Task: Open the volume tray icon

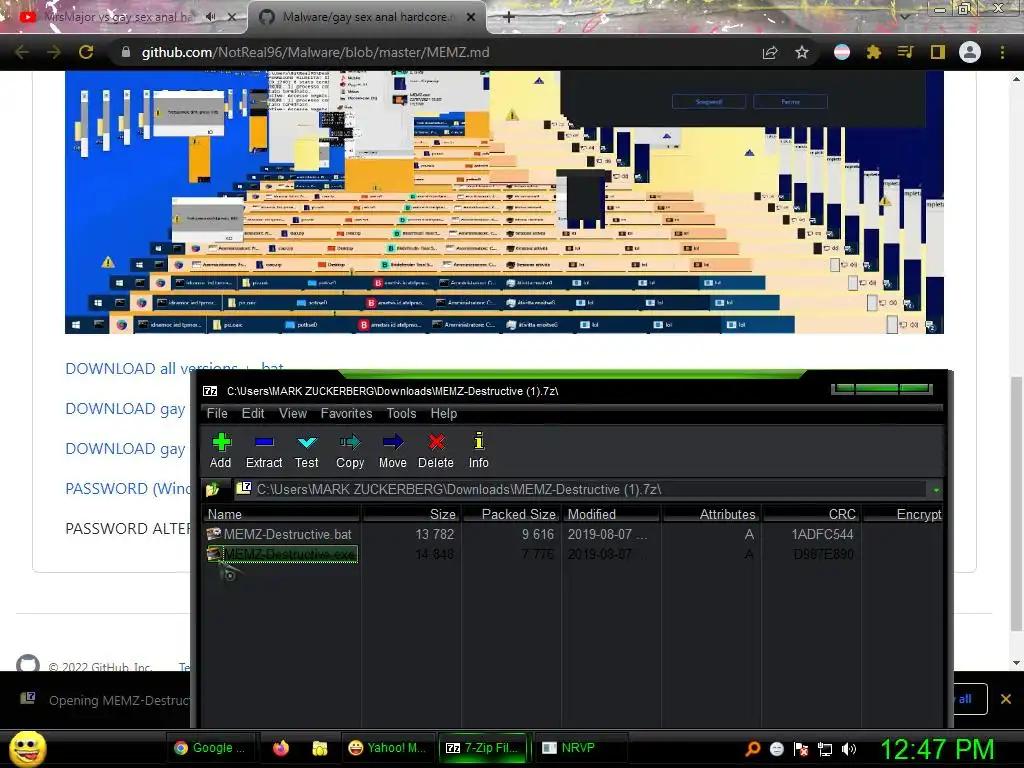Action: click(849, 749)
